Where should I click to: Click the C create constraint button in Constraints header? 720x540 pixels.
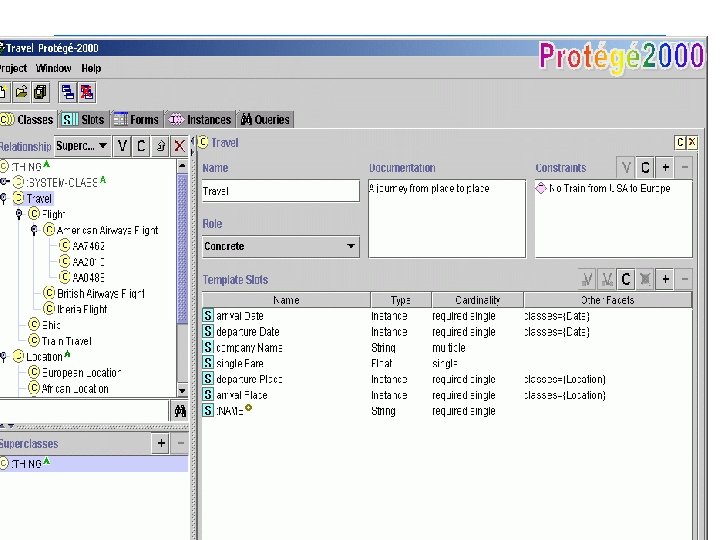pos(645,168)
